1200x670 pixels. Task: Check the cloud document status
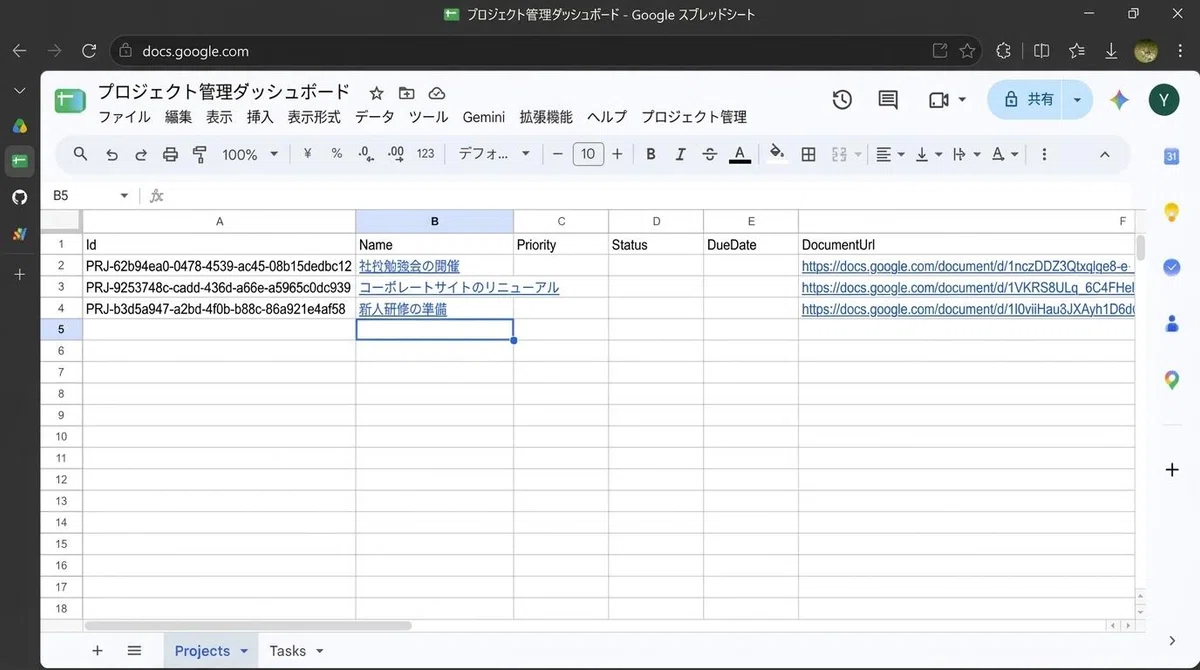point(436,93)
